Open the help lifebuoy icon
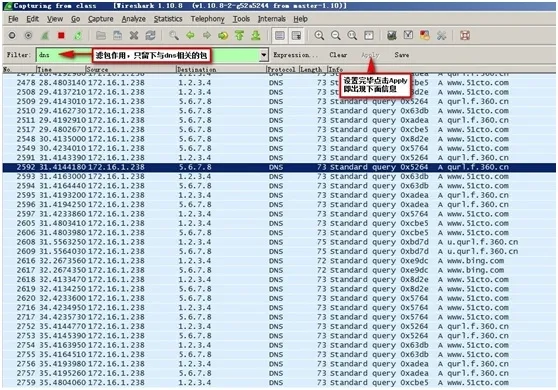 pyautogui.click(x=465, y=36)
